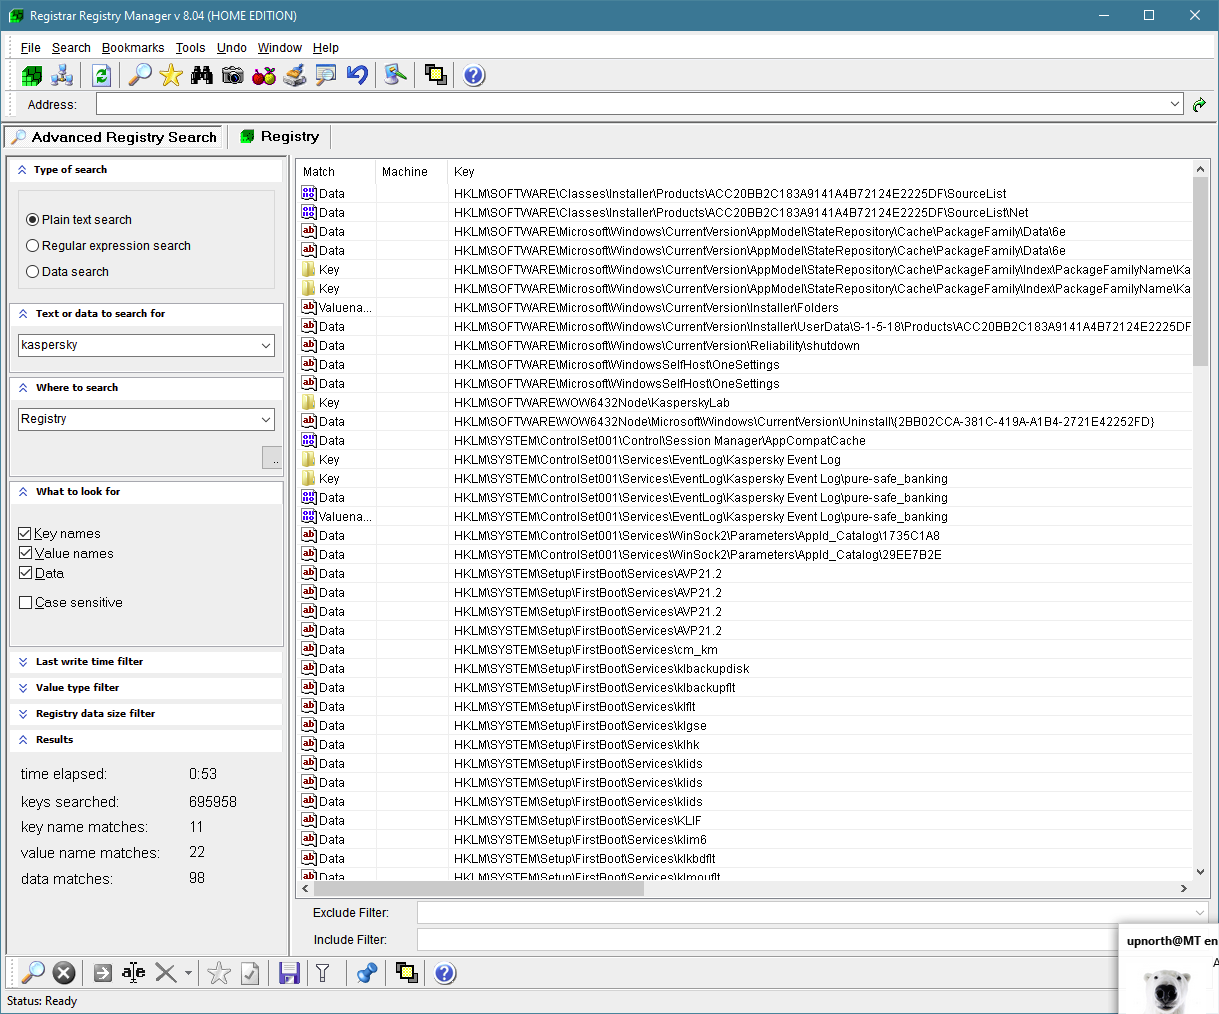The height and width of the screenshot is (1014, 1219).
Task: Click the stop search X icon
Action: pyautogui.click(x=64, y=973)
